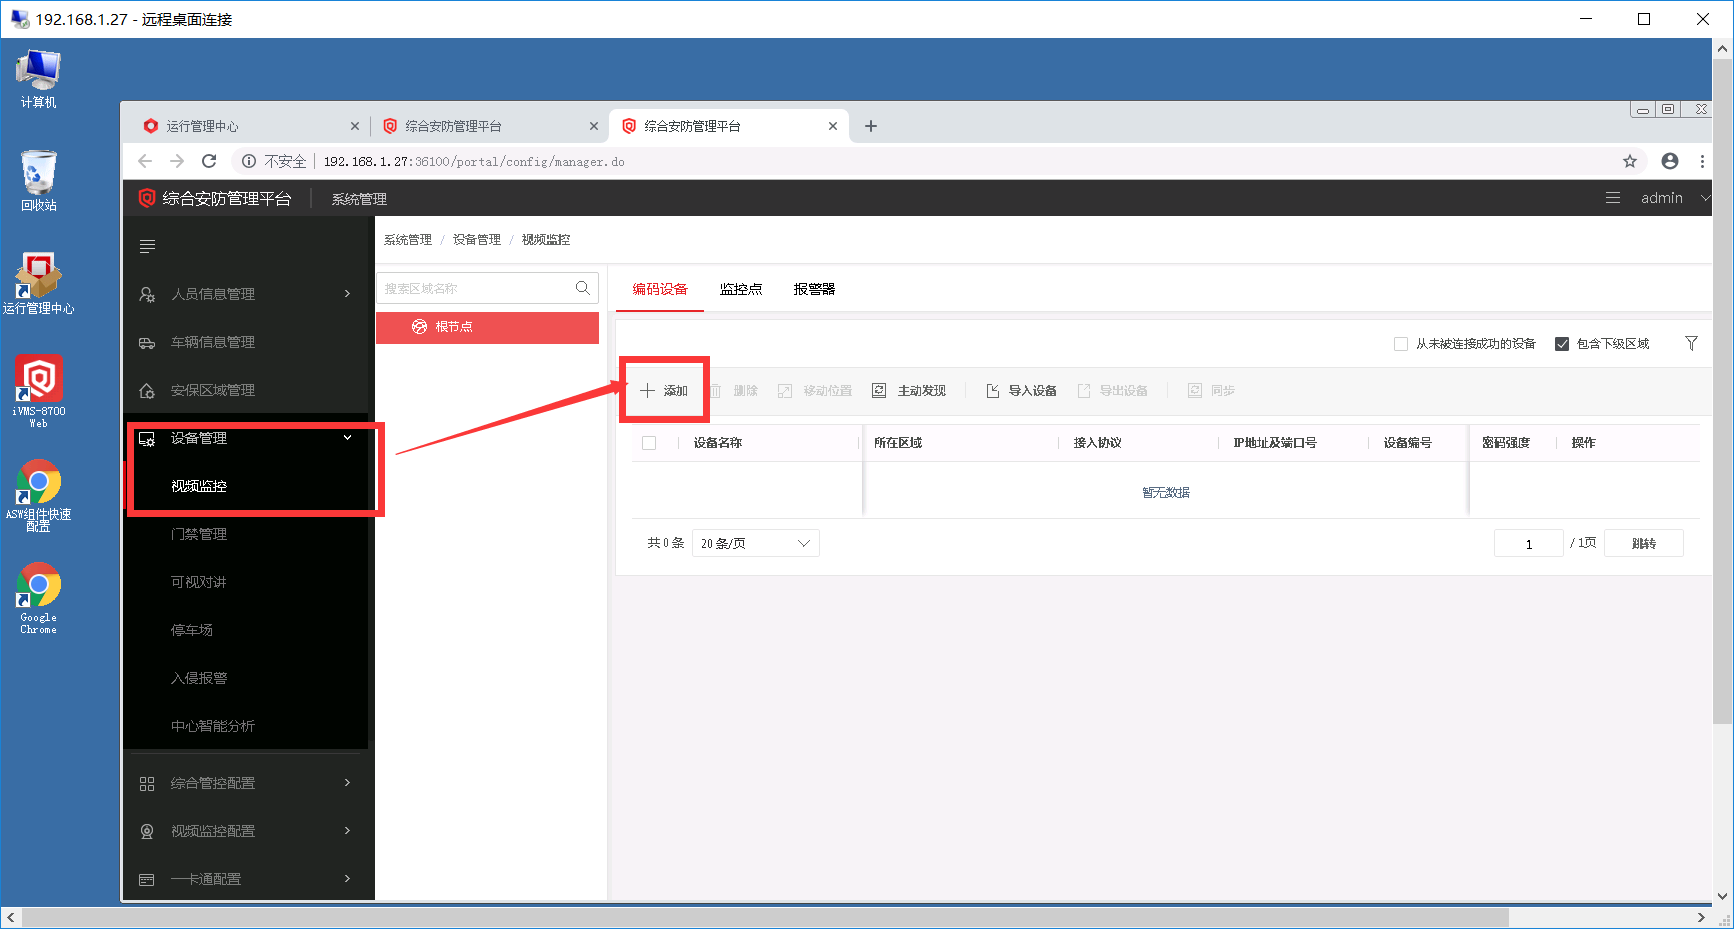Viewport: 1734px width, 929px height.
Task: Open the 添加 (Add device) tool
Action: pos(664,390)
